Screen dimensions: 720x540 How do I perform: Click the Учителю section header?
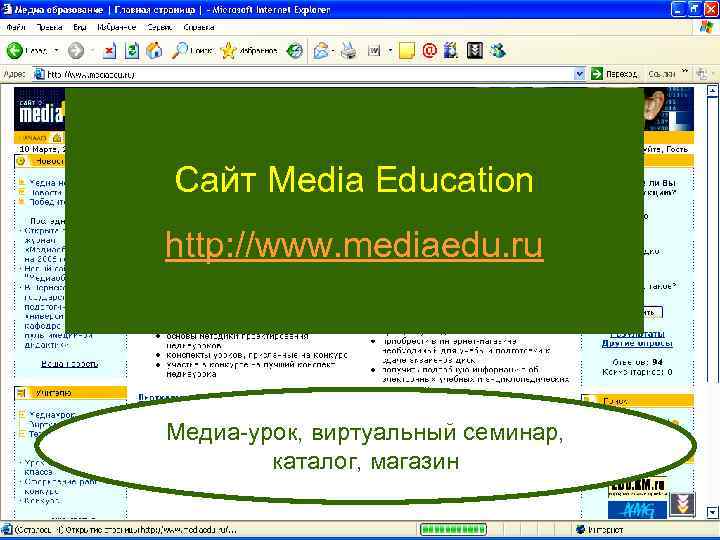(71, 393)
